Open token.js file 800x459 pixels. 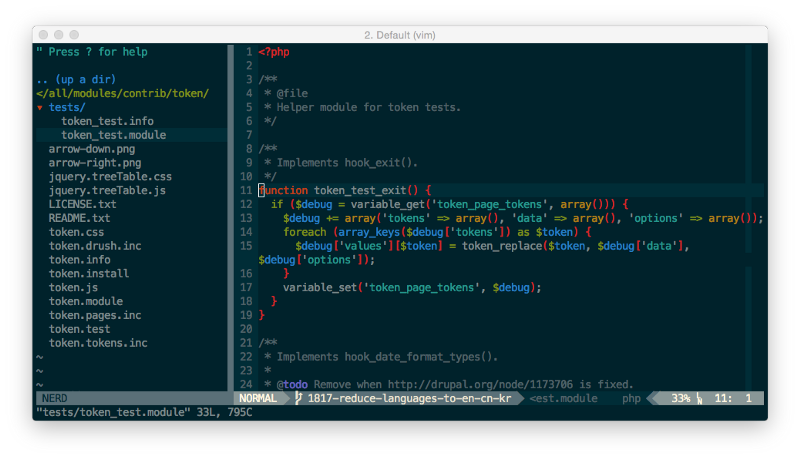tap(73, 287)
